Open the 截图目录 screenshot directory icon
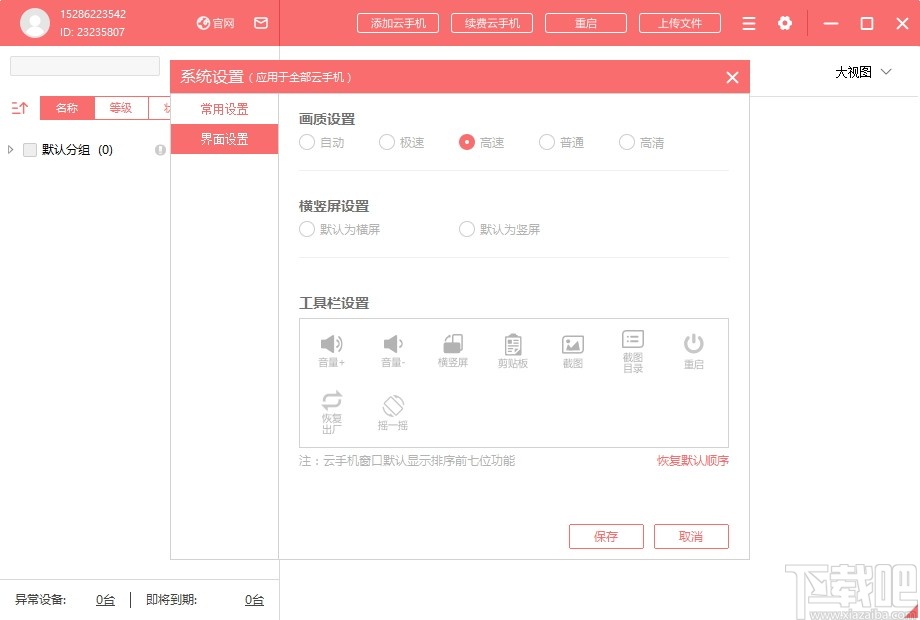920x620 pixels. coord(632,348)
